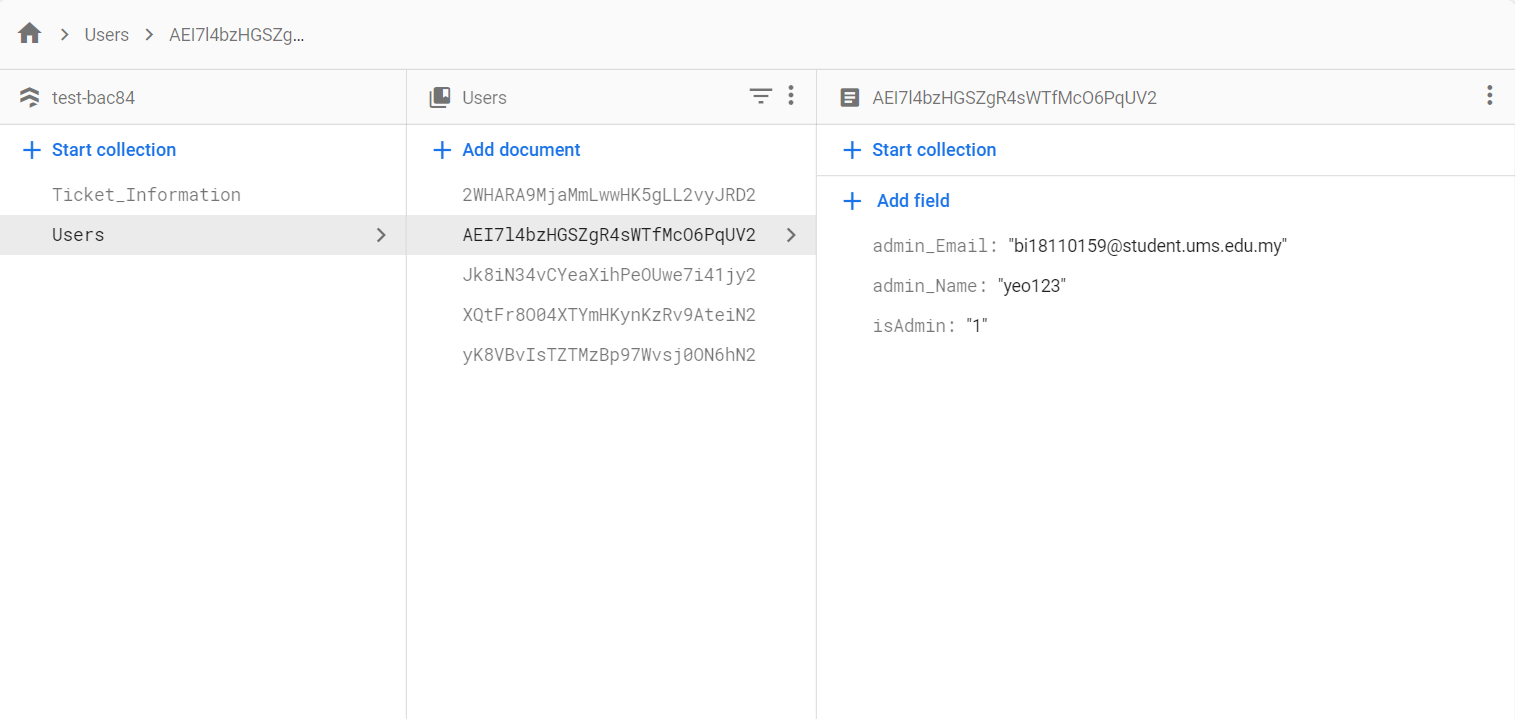The height and width of the screenshot is (719, 1515).
Task: Open Users breadcrumb link
Action: 107,35
